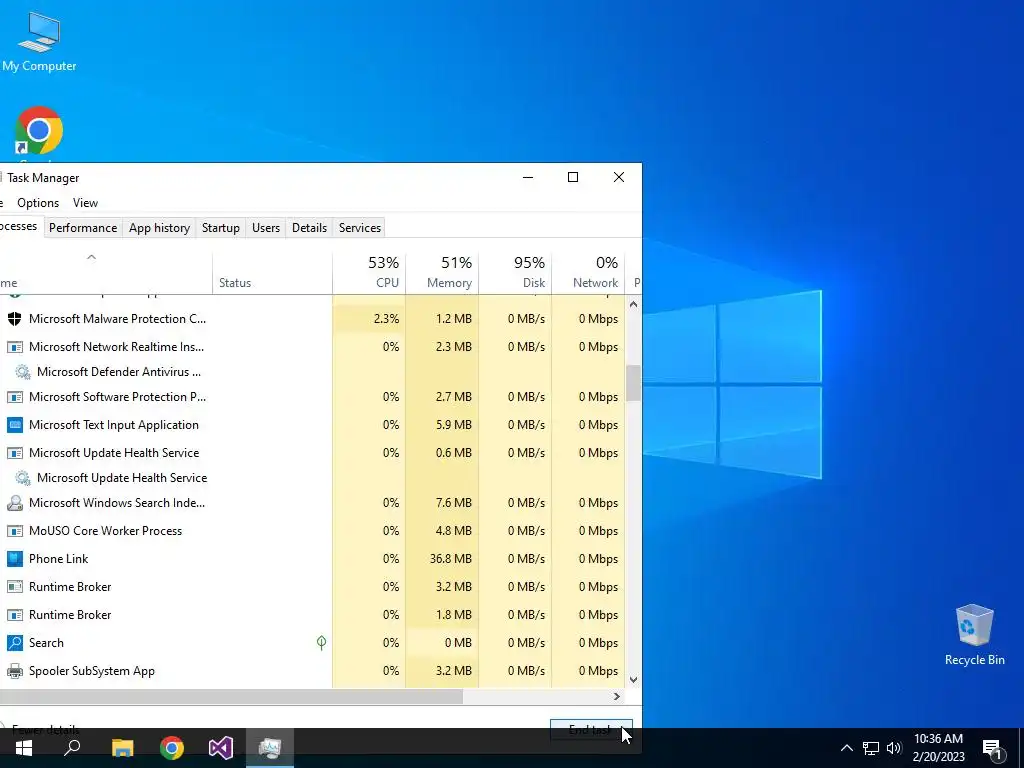The image size is (1024, 768).
Task: Click the Search process magnifier icon
Action: 14,643
